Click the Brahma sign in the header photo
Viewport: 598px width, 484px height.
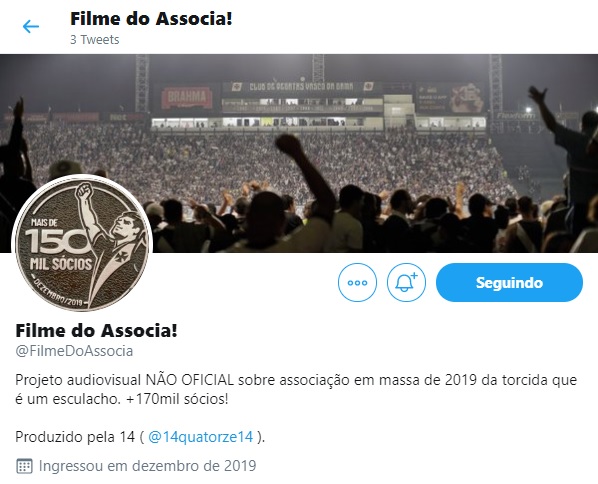point(186,97)
